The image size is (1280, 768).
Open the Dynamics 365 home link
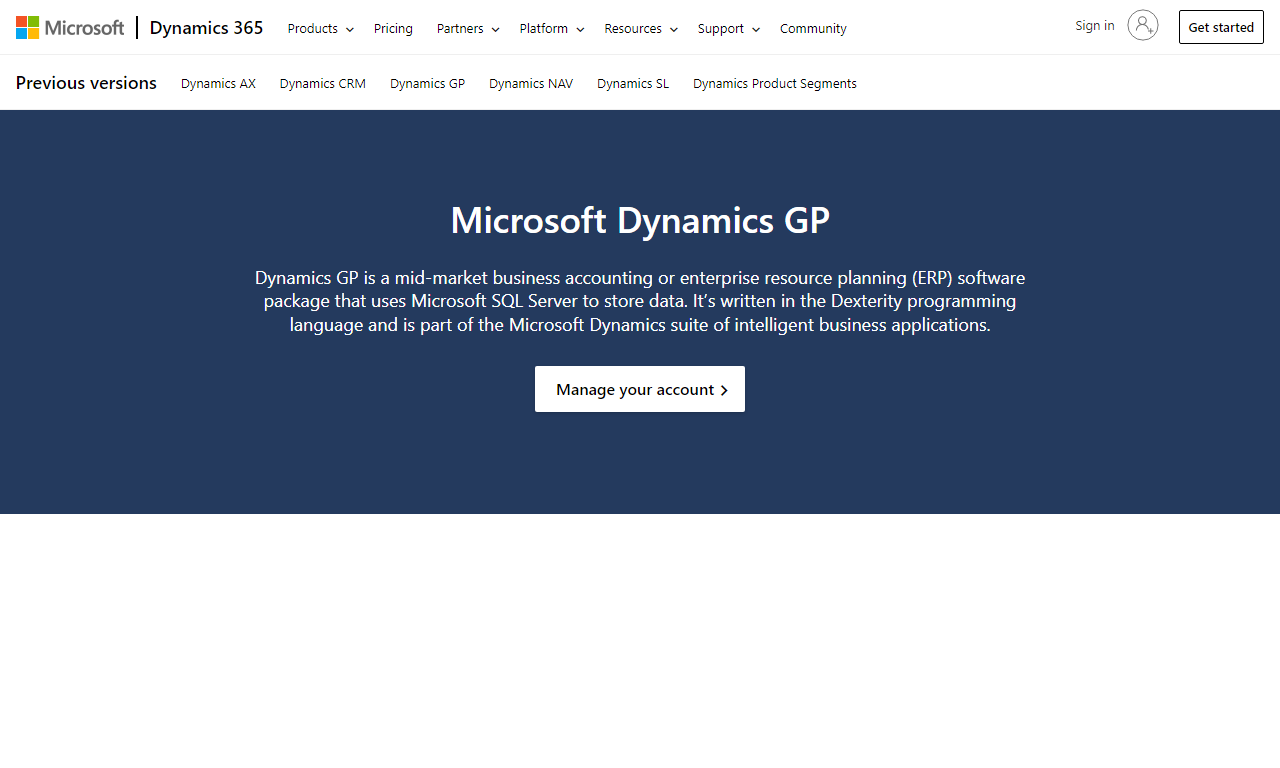click(x=206, y=28)
